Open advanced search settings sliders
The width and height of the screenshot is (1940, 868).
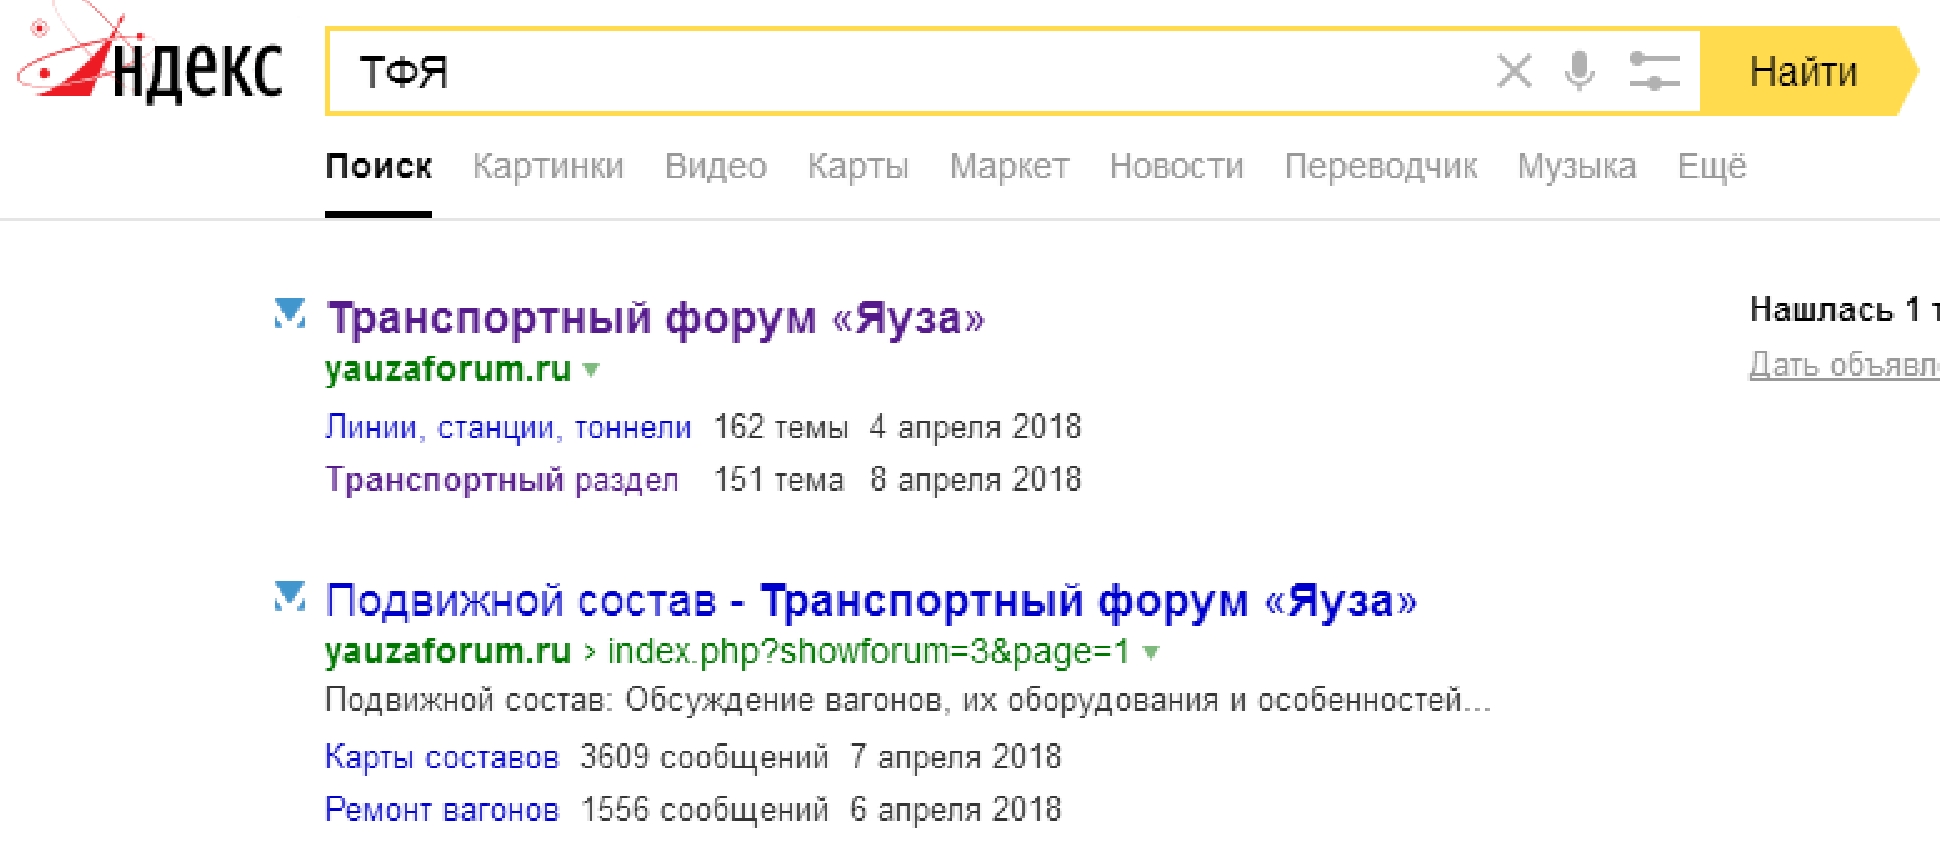point(1654,71)
